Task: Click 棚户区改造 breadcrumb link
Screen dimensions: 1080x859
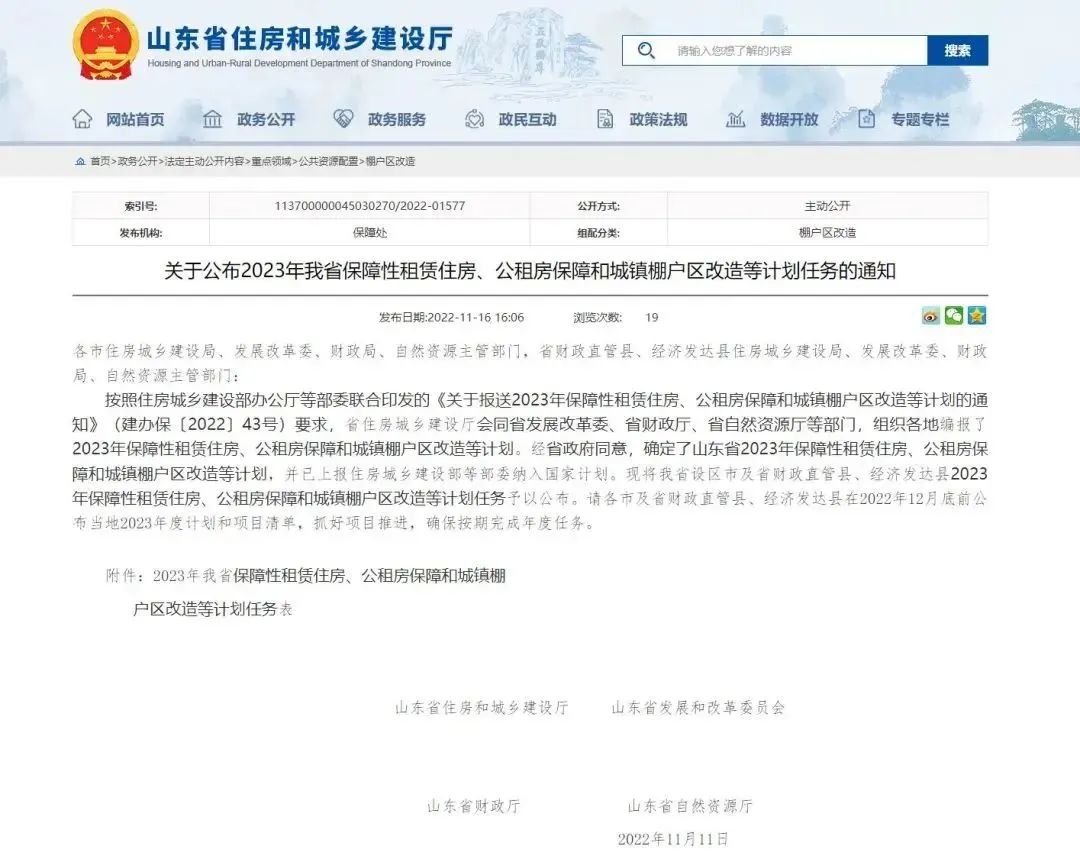Action: pos(391,161)
